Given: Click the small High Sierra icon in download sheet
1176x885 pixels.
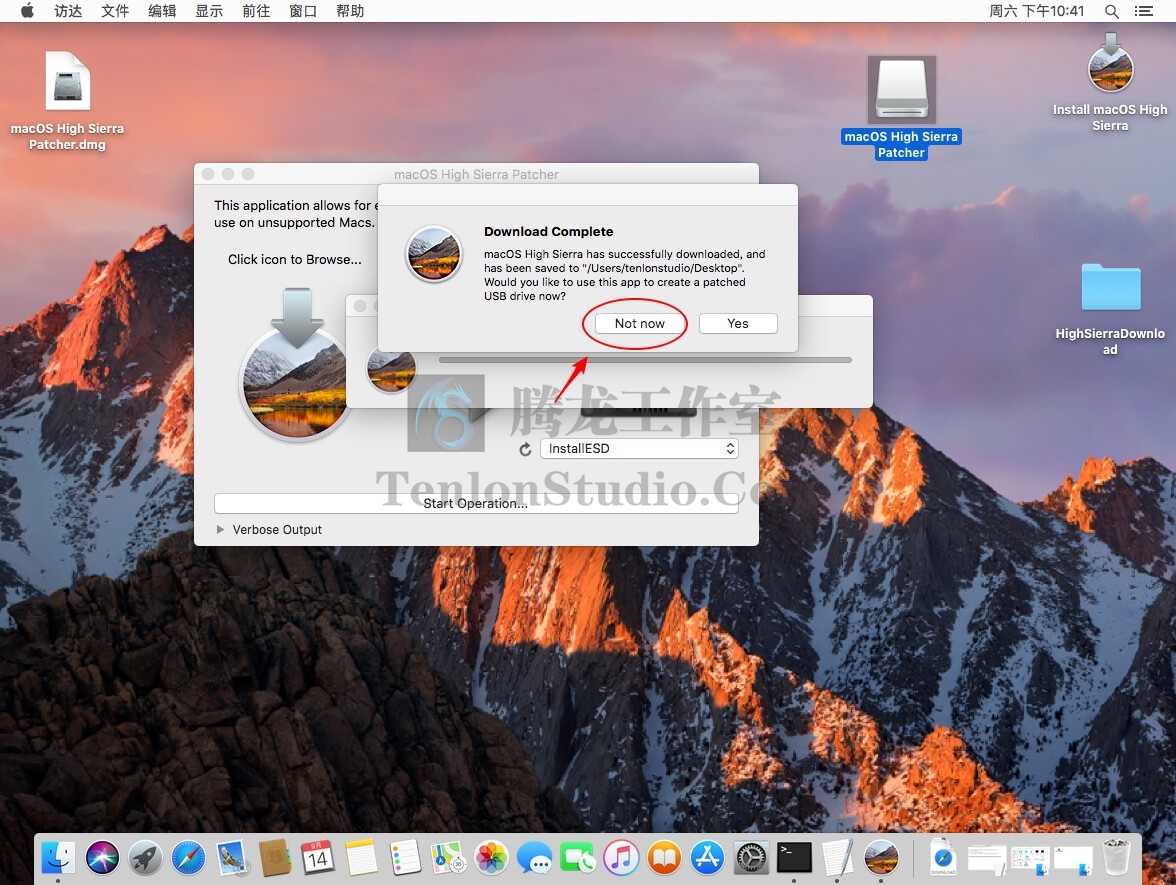Looking at the screenshot, I should point(391,371).
